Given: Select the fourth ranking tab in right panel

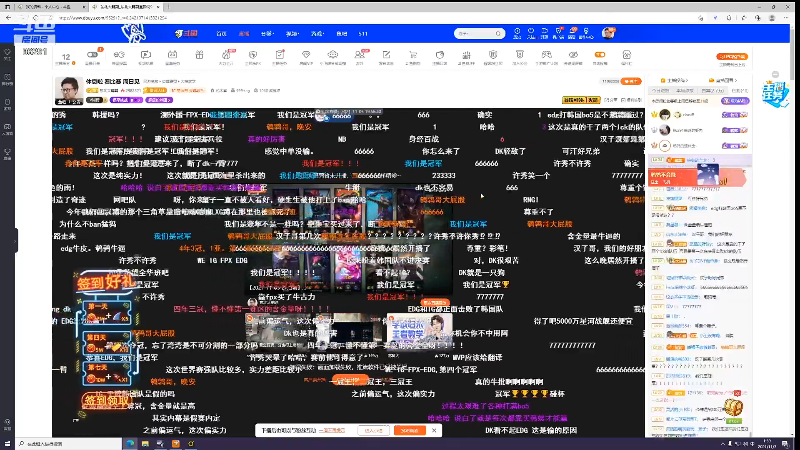Looking at the screenshot, I should click(739, 90).
